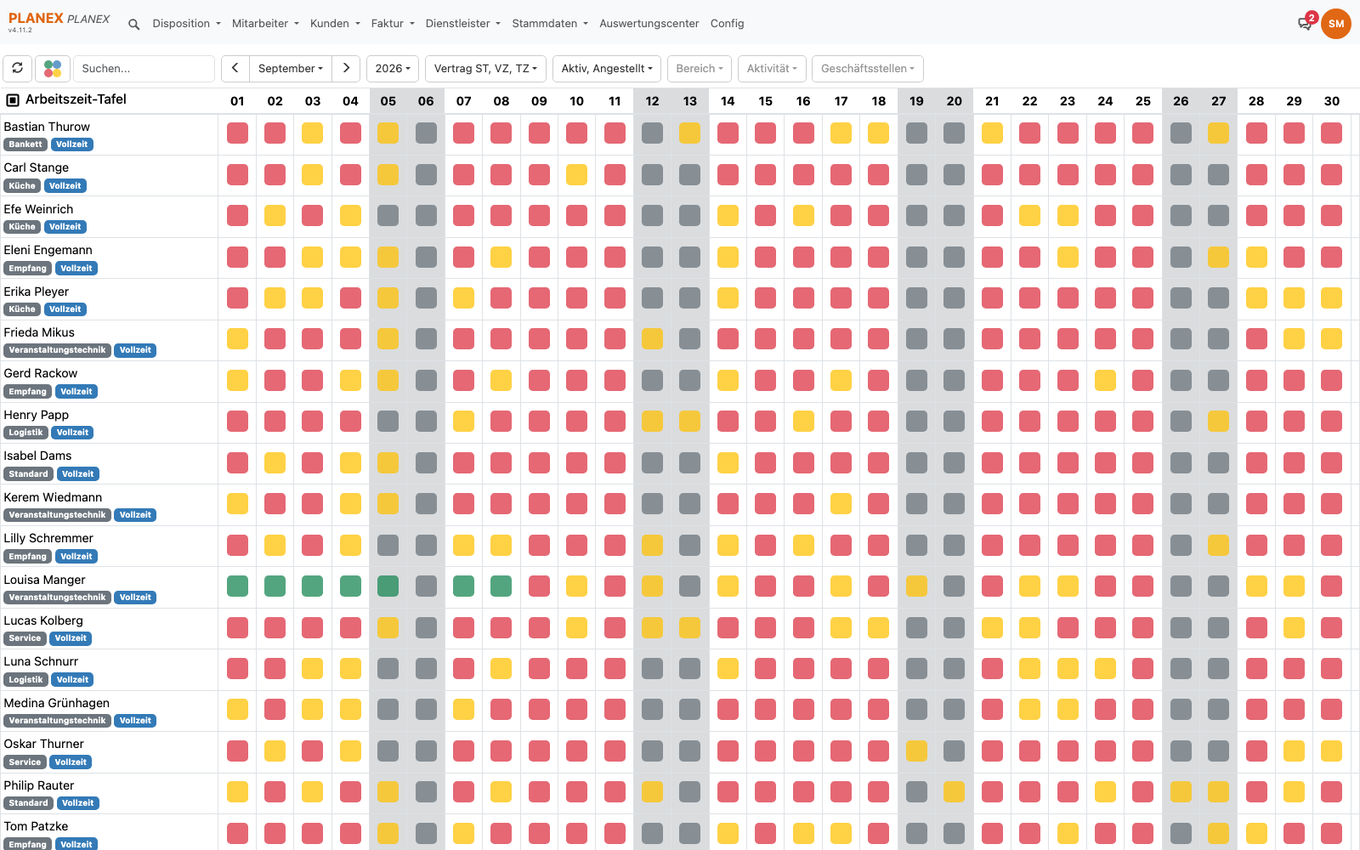Open the Geschäftsstellen filter dropdown
Viewport: 1360px width, 850px height.
(x=868, y=69)
